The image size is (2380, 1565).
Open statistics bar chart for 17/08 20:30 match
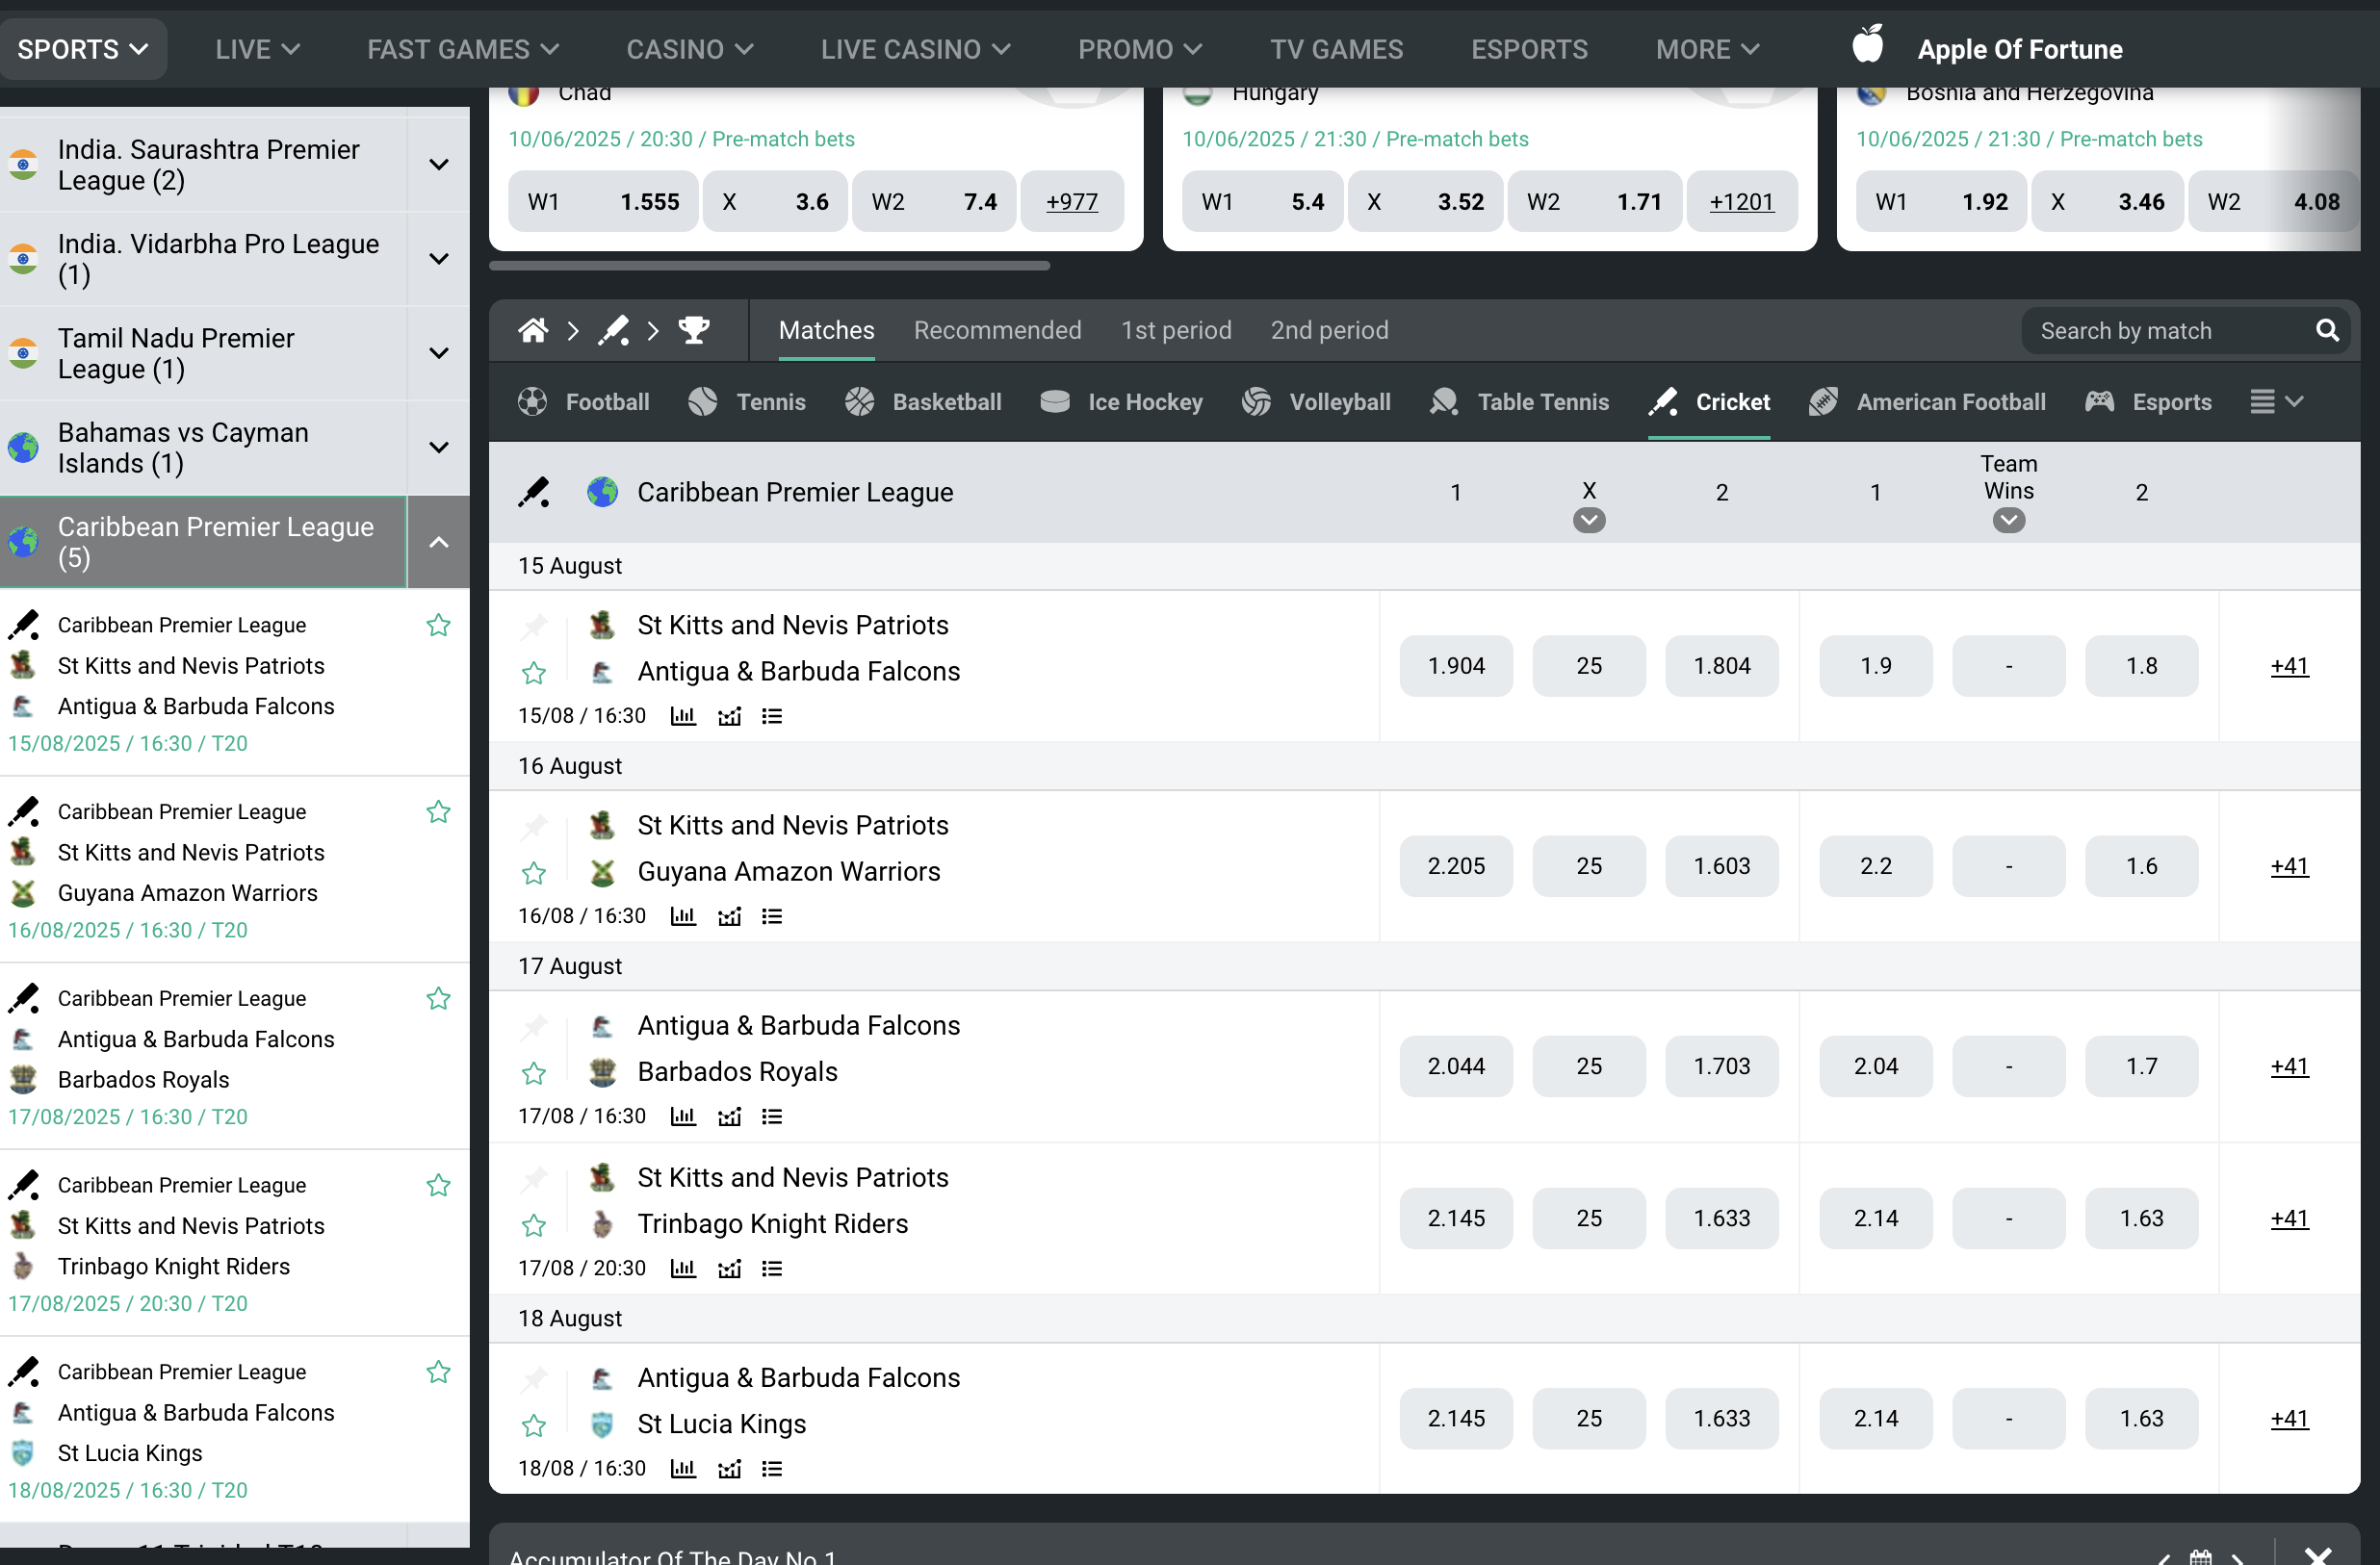tap(683, 1268)
